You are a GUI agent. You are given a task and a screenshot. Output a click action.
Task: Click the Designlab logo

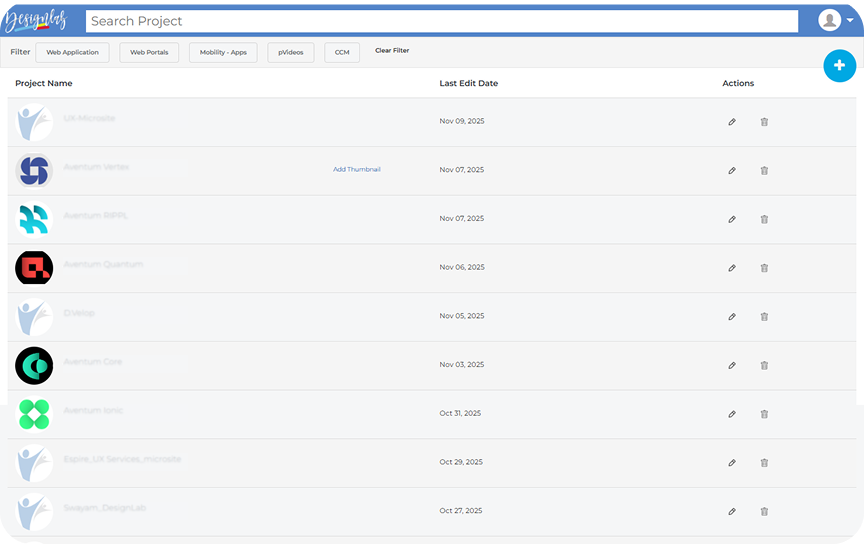[39, 21]
